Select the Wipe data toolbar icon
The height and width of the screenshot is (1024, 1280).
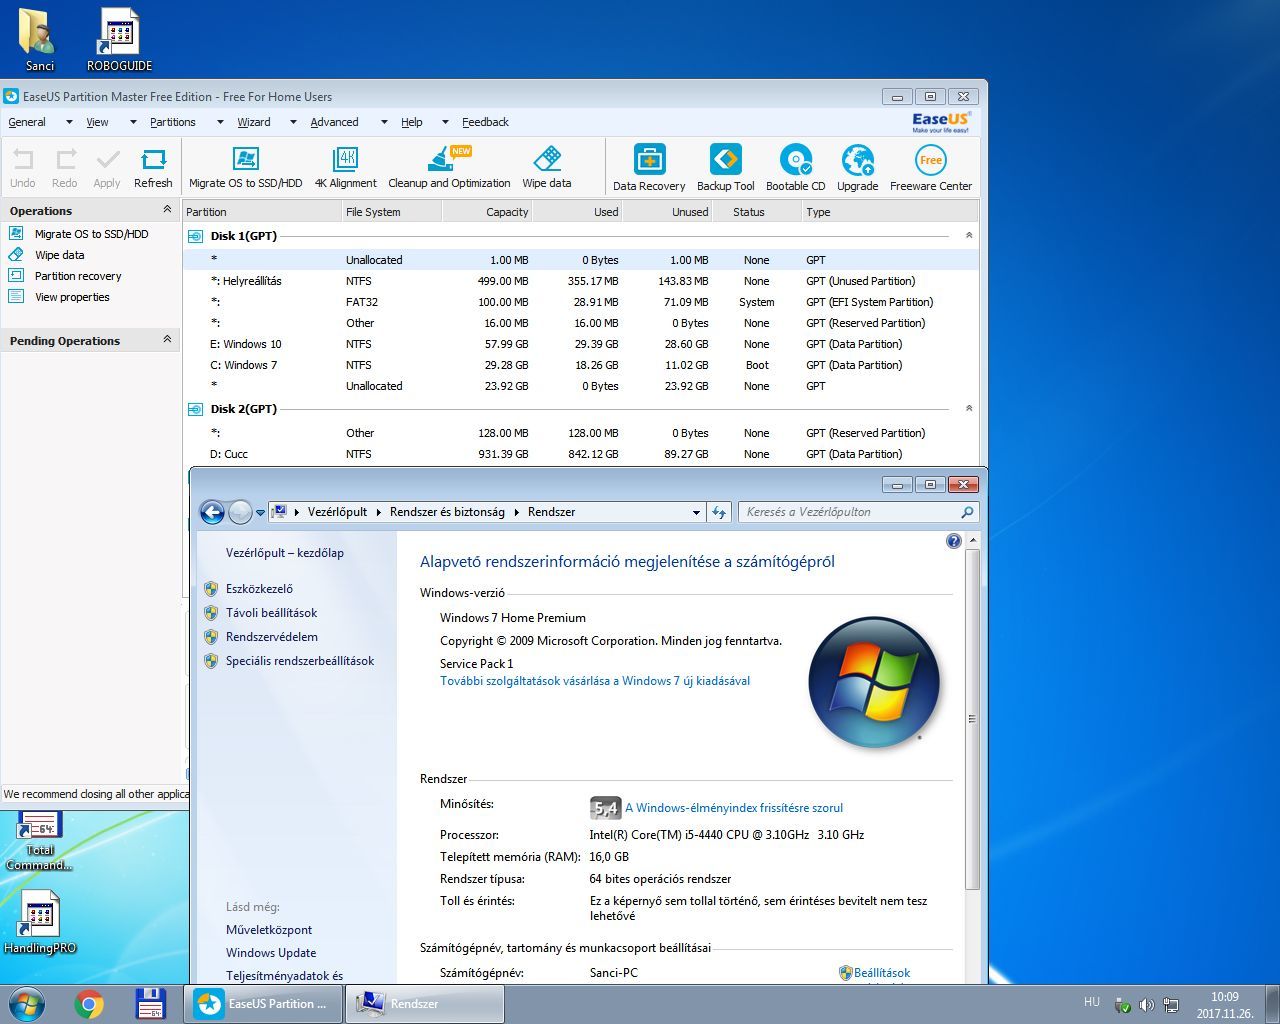[547, 167]
